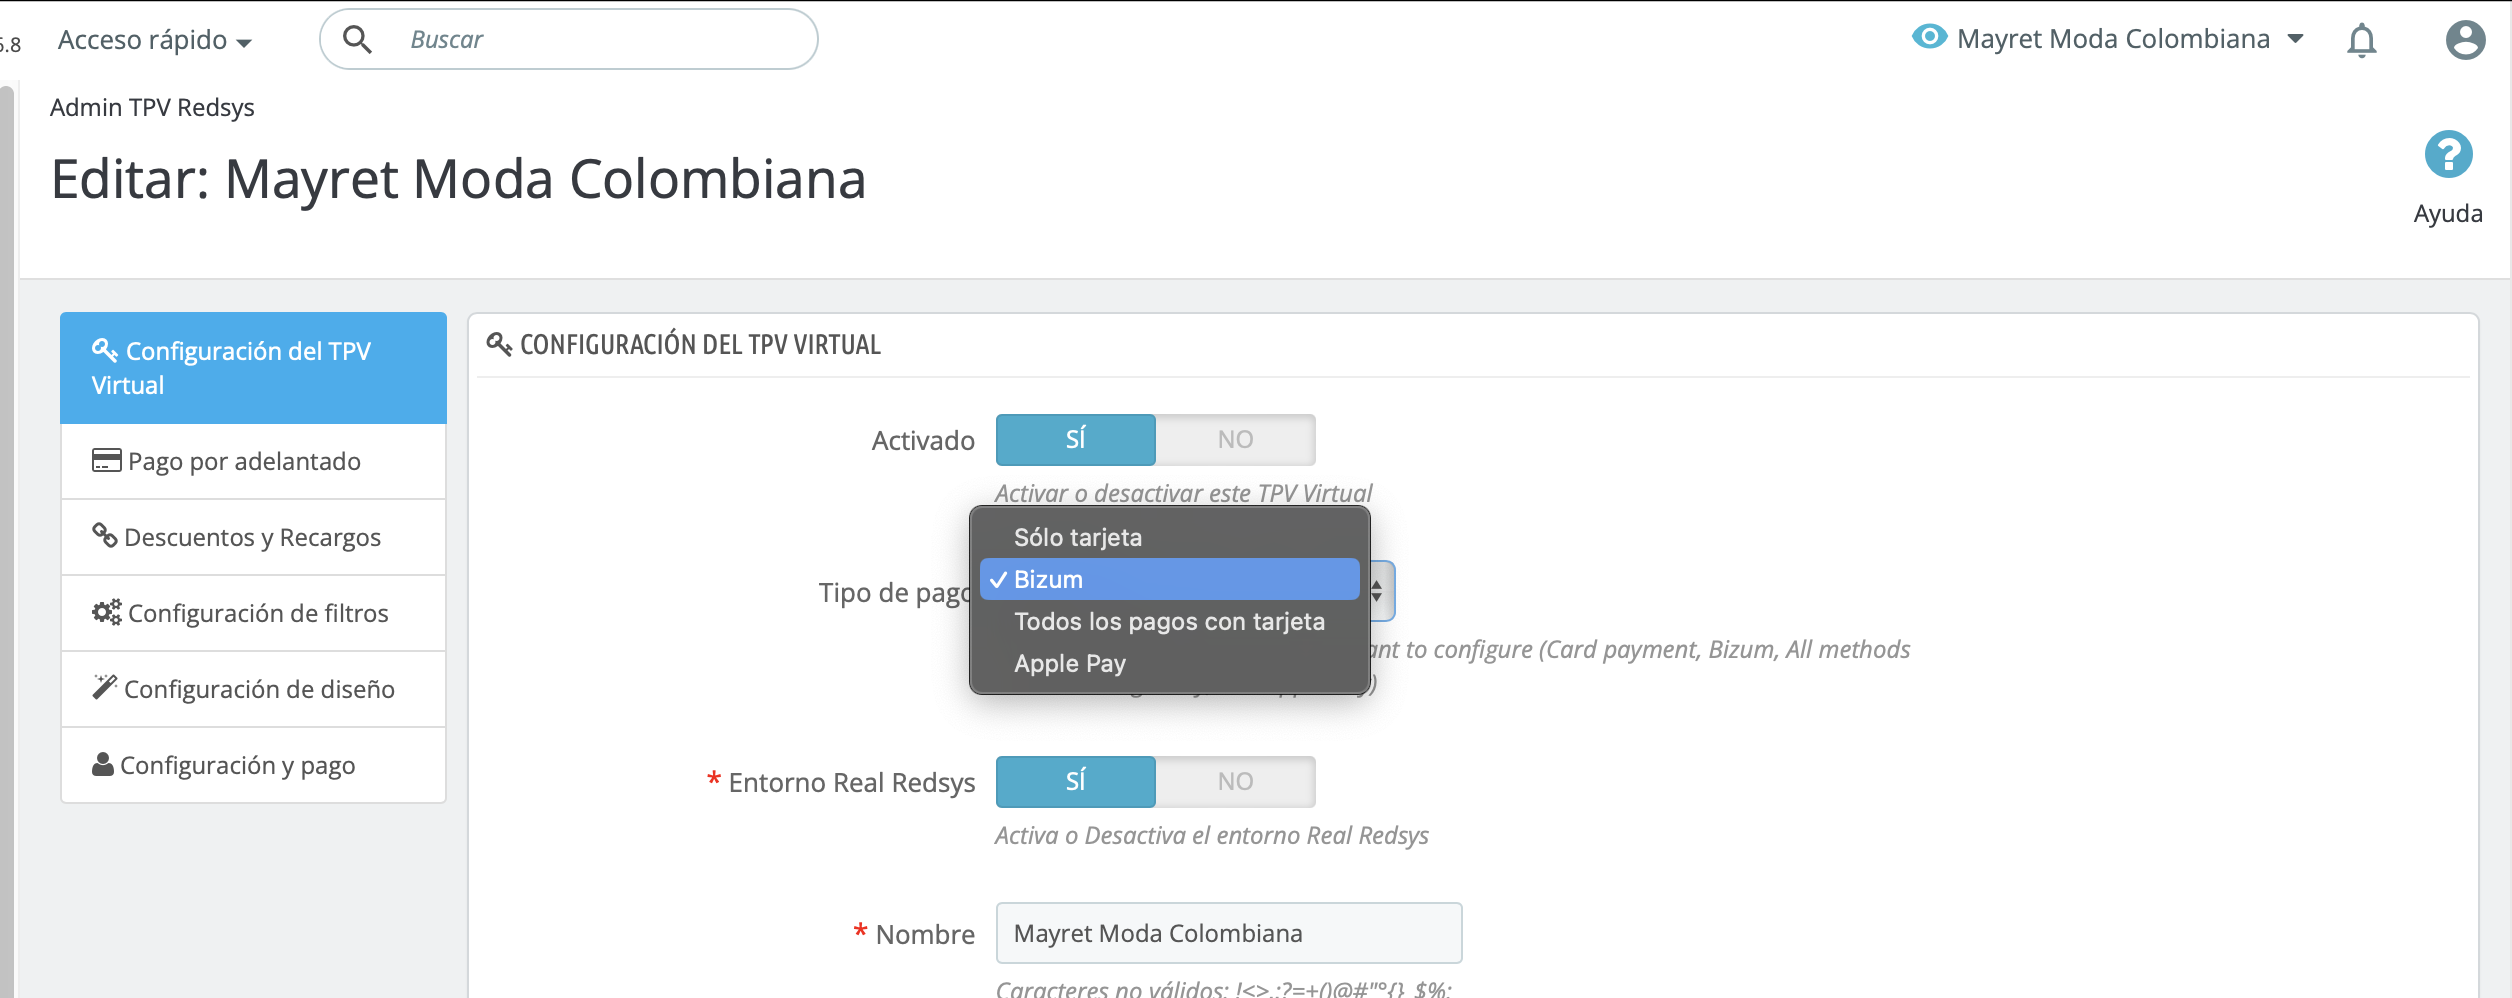Click link icon of Descuentos y Recargos
The image size is (2512, 998).
105,535
